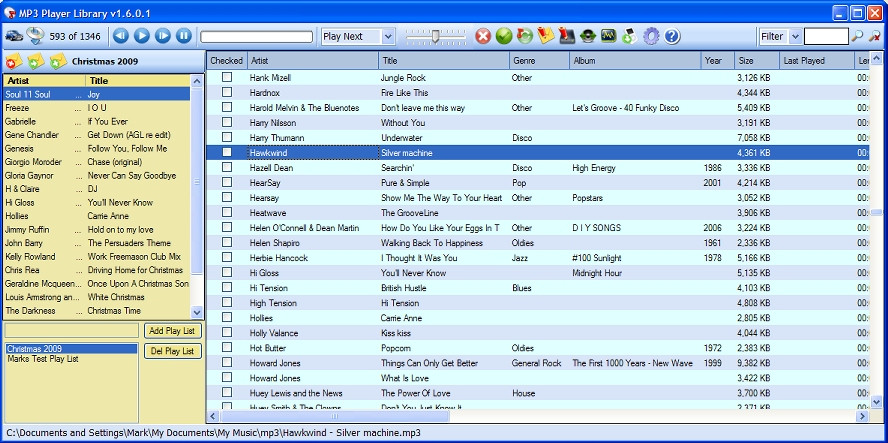Sort library by Artist column header
The height and width of the screenshot is (443, 888).
(313, 61)
